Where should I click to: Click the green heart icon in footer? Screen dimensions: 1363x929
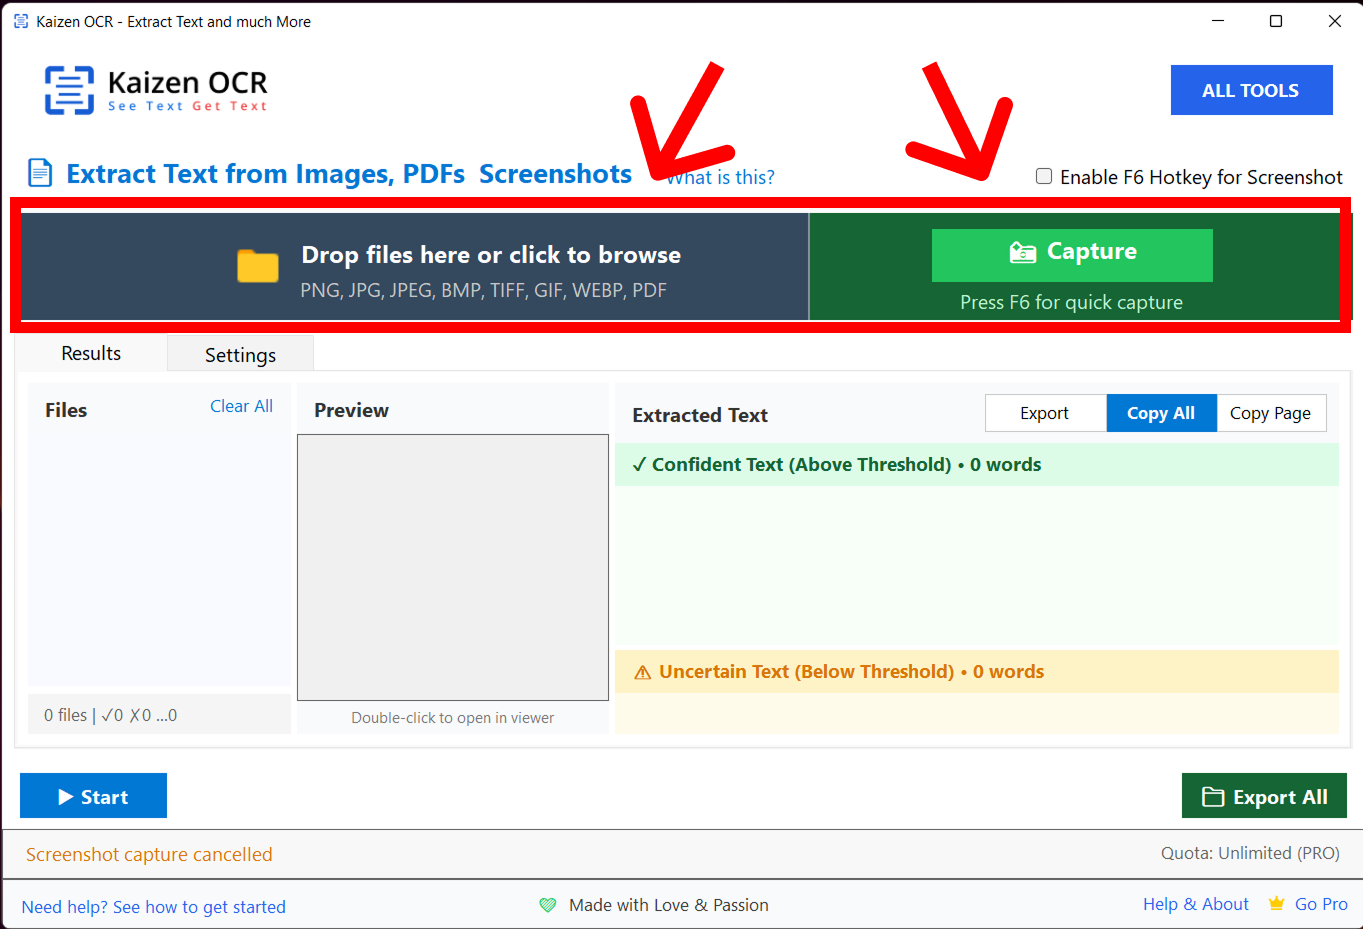(547, 905)
